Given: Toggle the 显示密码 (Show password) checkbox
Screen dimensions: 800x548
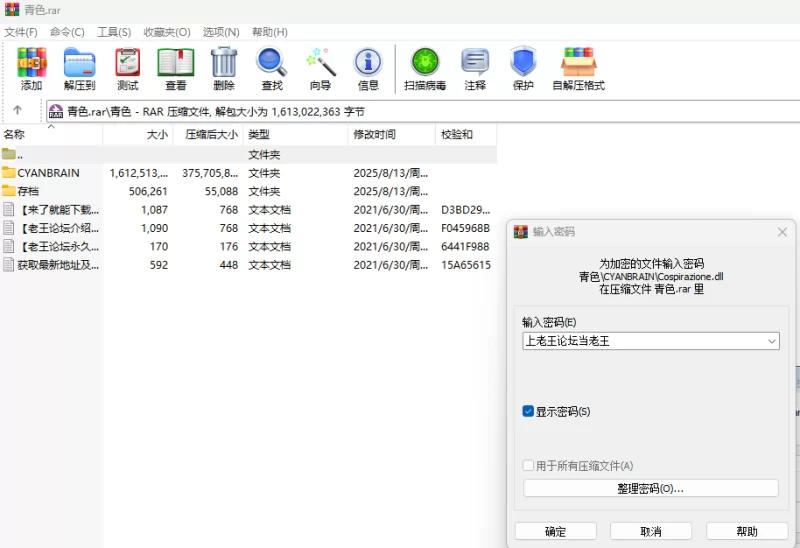Looking at the screenshot, I should tap(528, 411).
